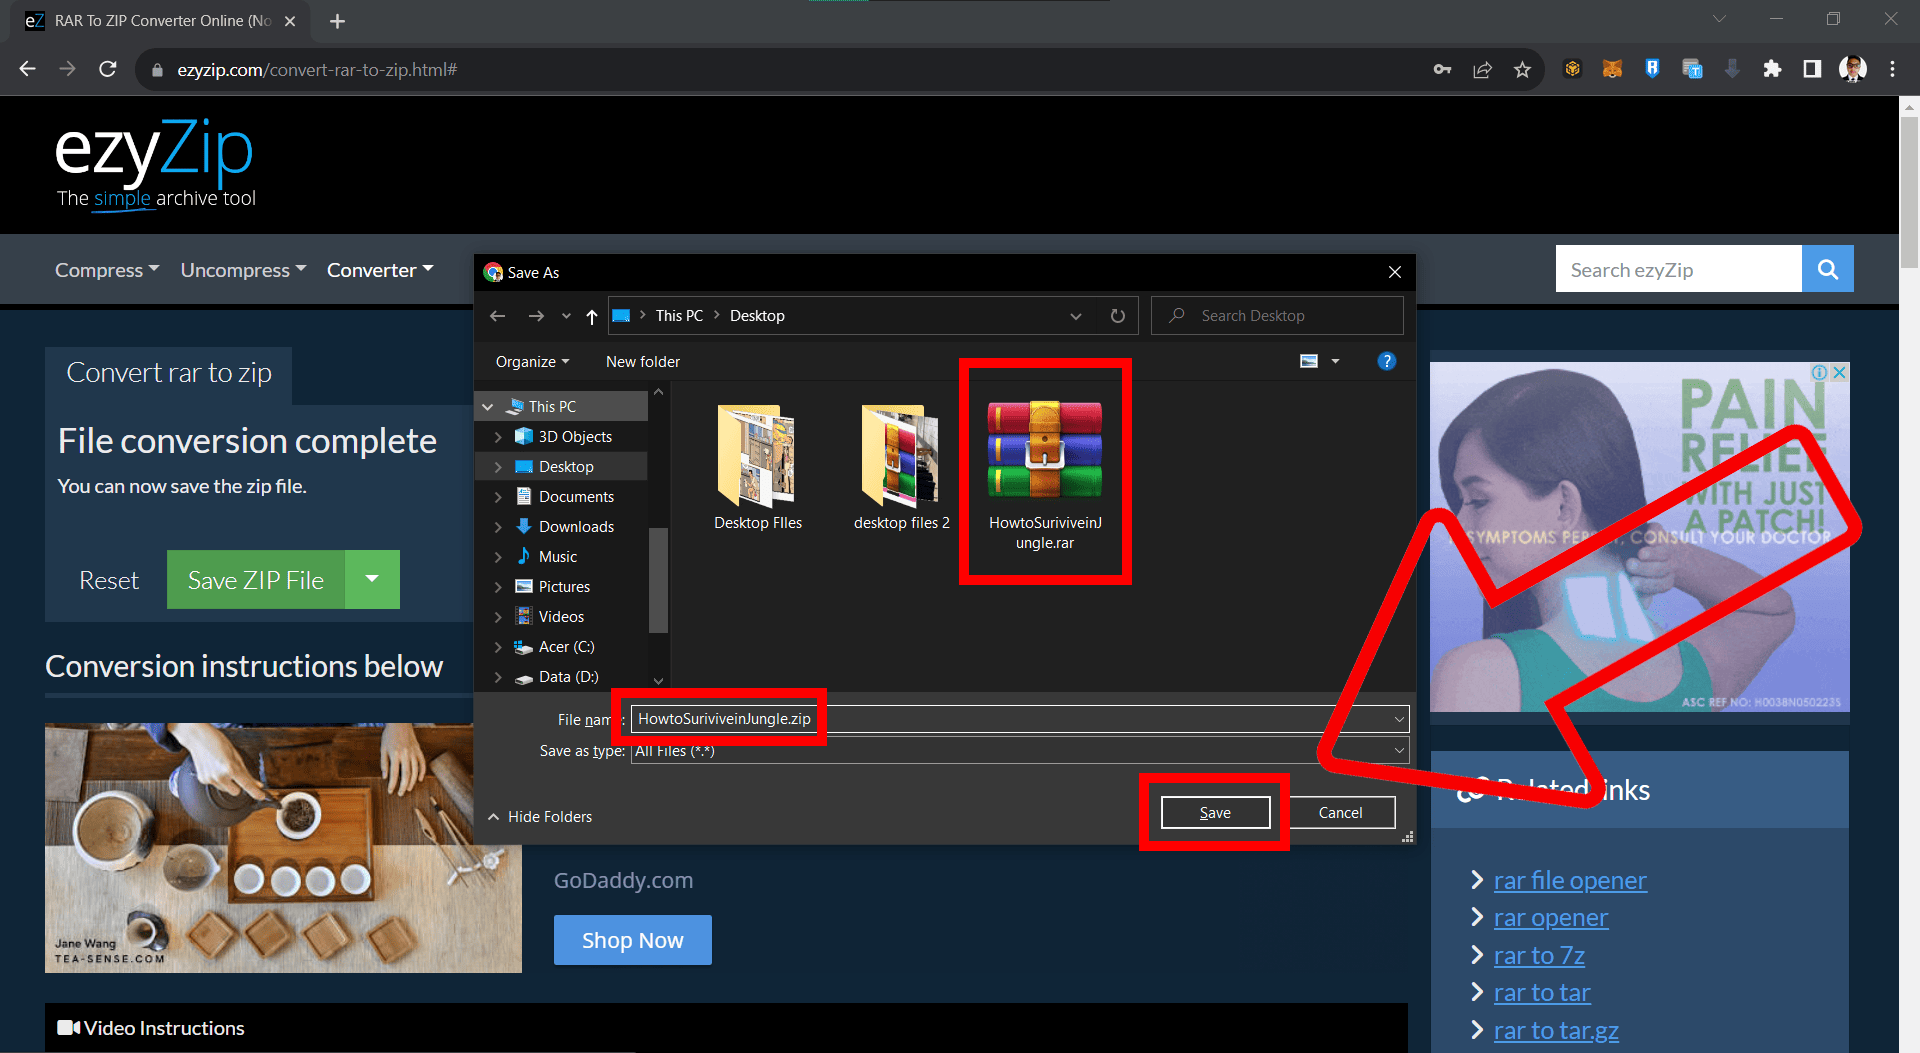This screenshot has height=1053, width=1920.
Task: Open the MetaMask extension
Action: [x=1612, y=69]
